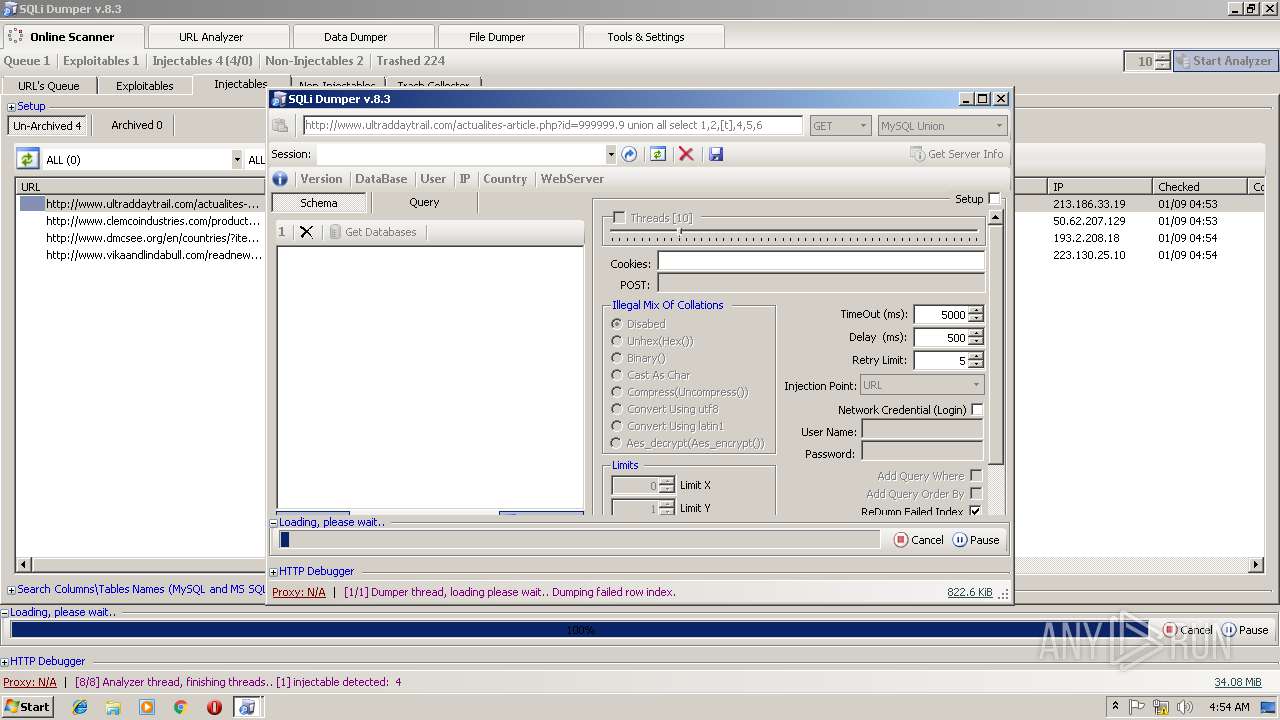This screenshot has height=720, width=1280.
Task: Click the injection URL address field
Action: pos(552,126)
